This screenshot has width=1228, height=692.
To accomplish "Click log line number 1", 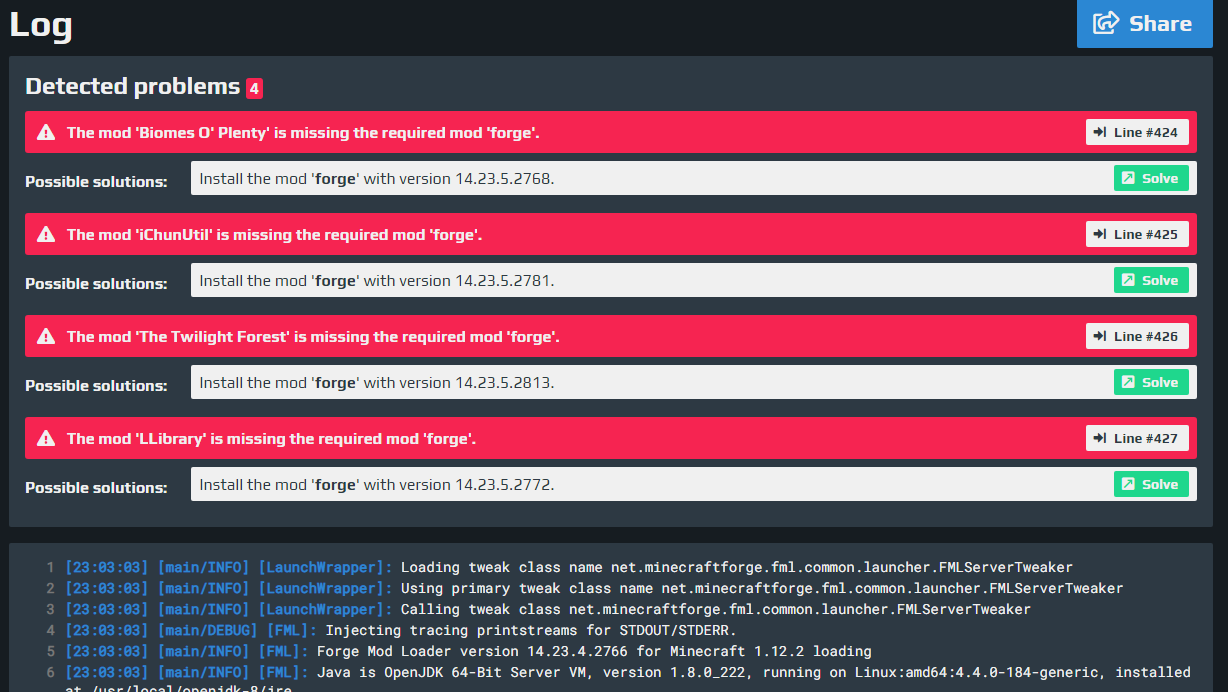I will [x=51, y=567].
